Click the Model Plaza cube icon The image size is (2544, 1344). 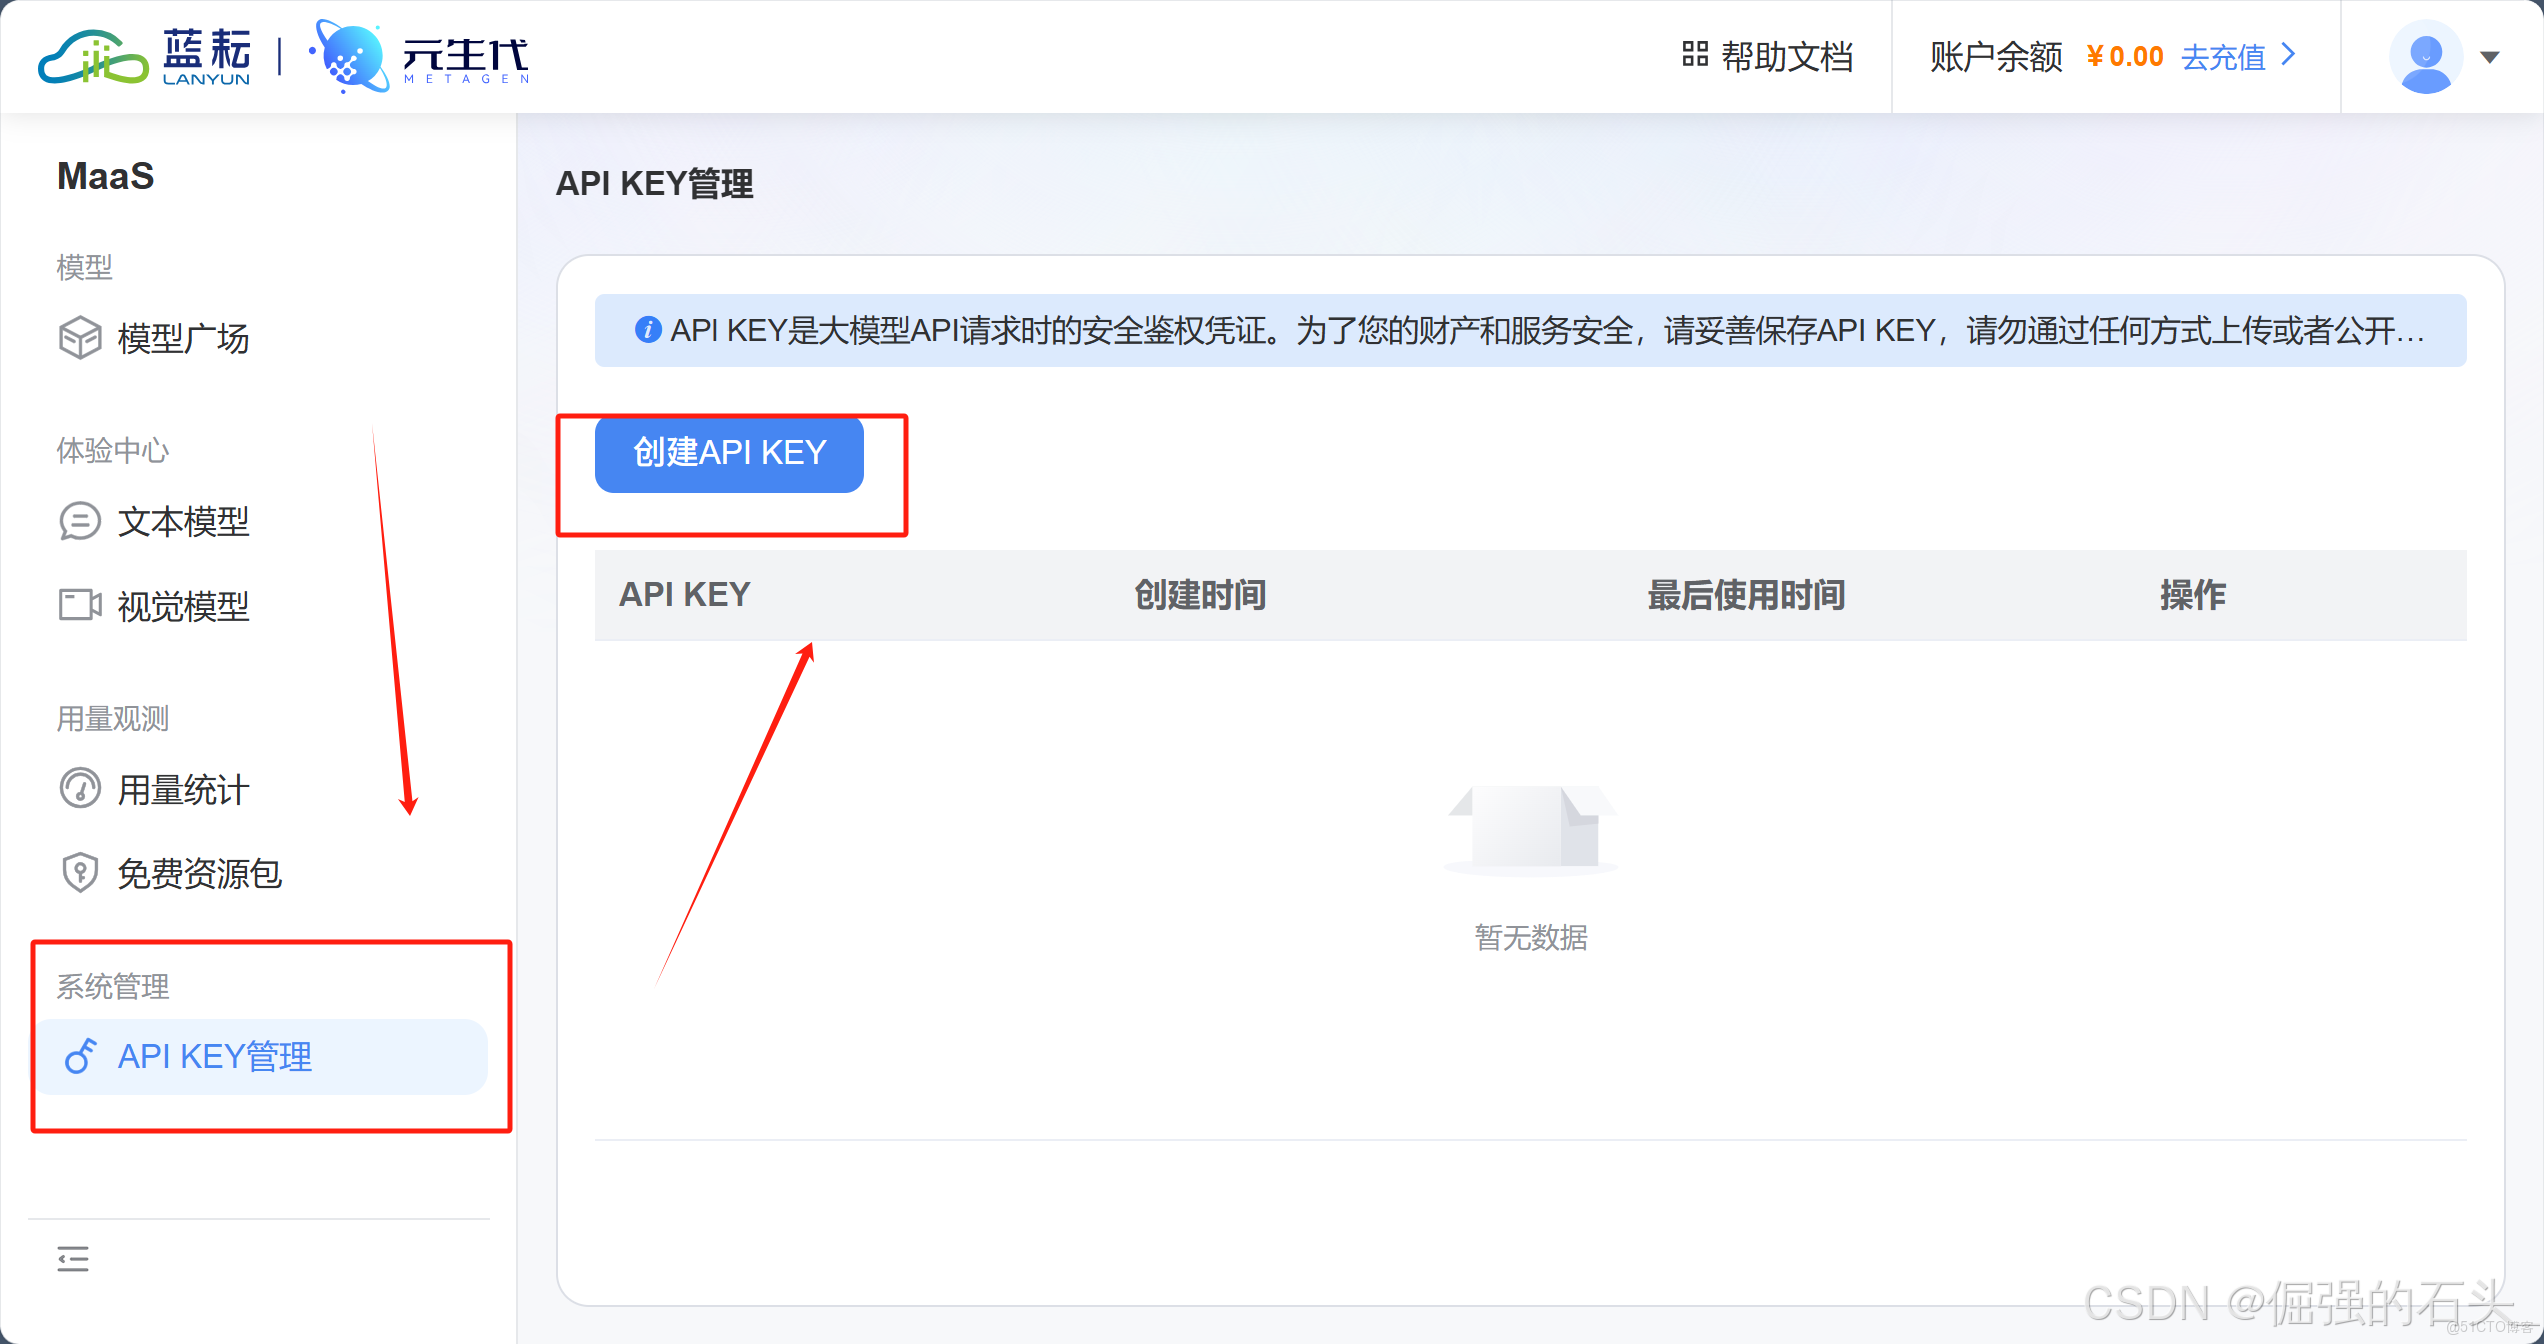pos(80,338)
